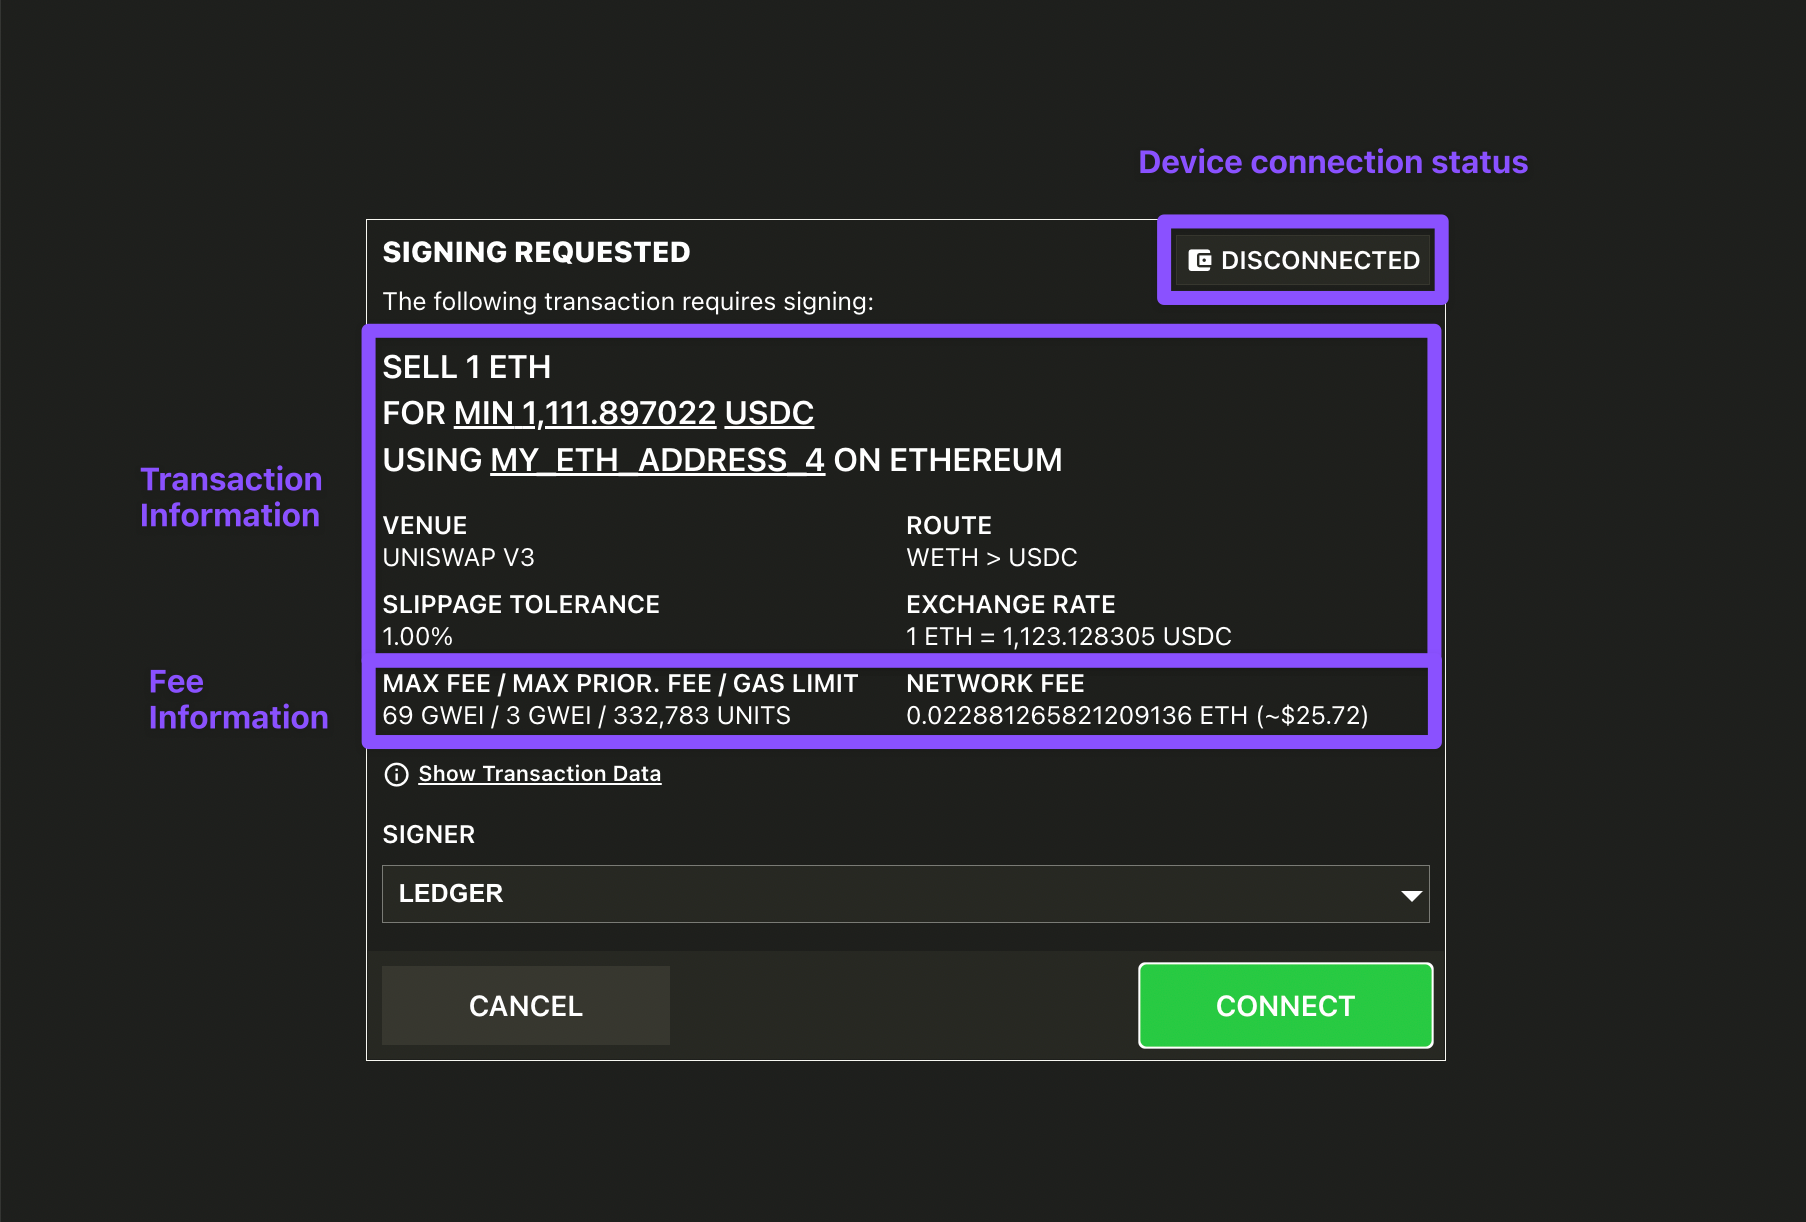Click the info icon beside Show Transaction Data
The width and height of the screenshot is (1806, 1222).
396,774
